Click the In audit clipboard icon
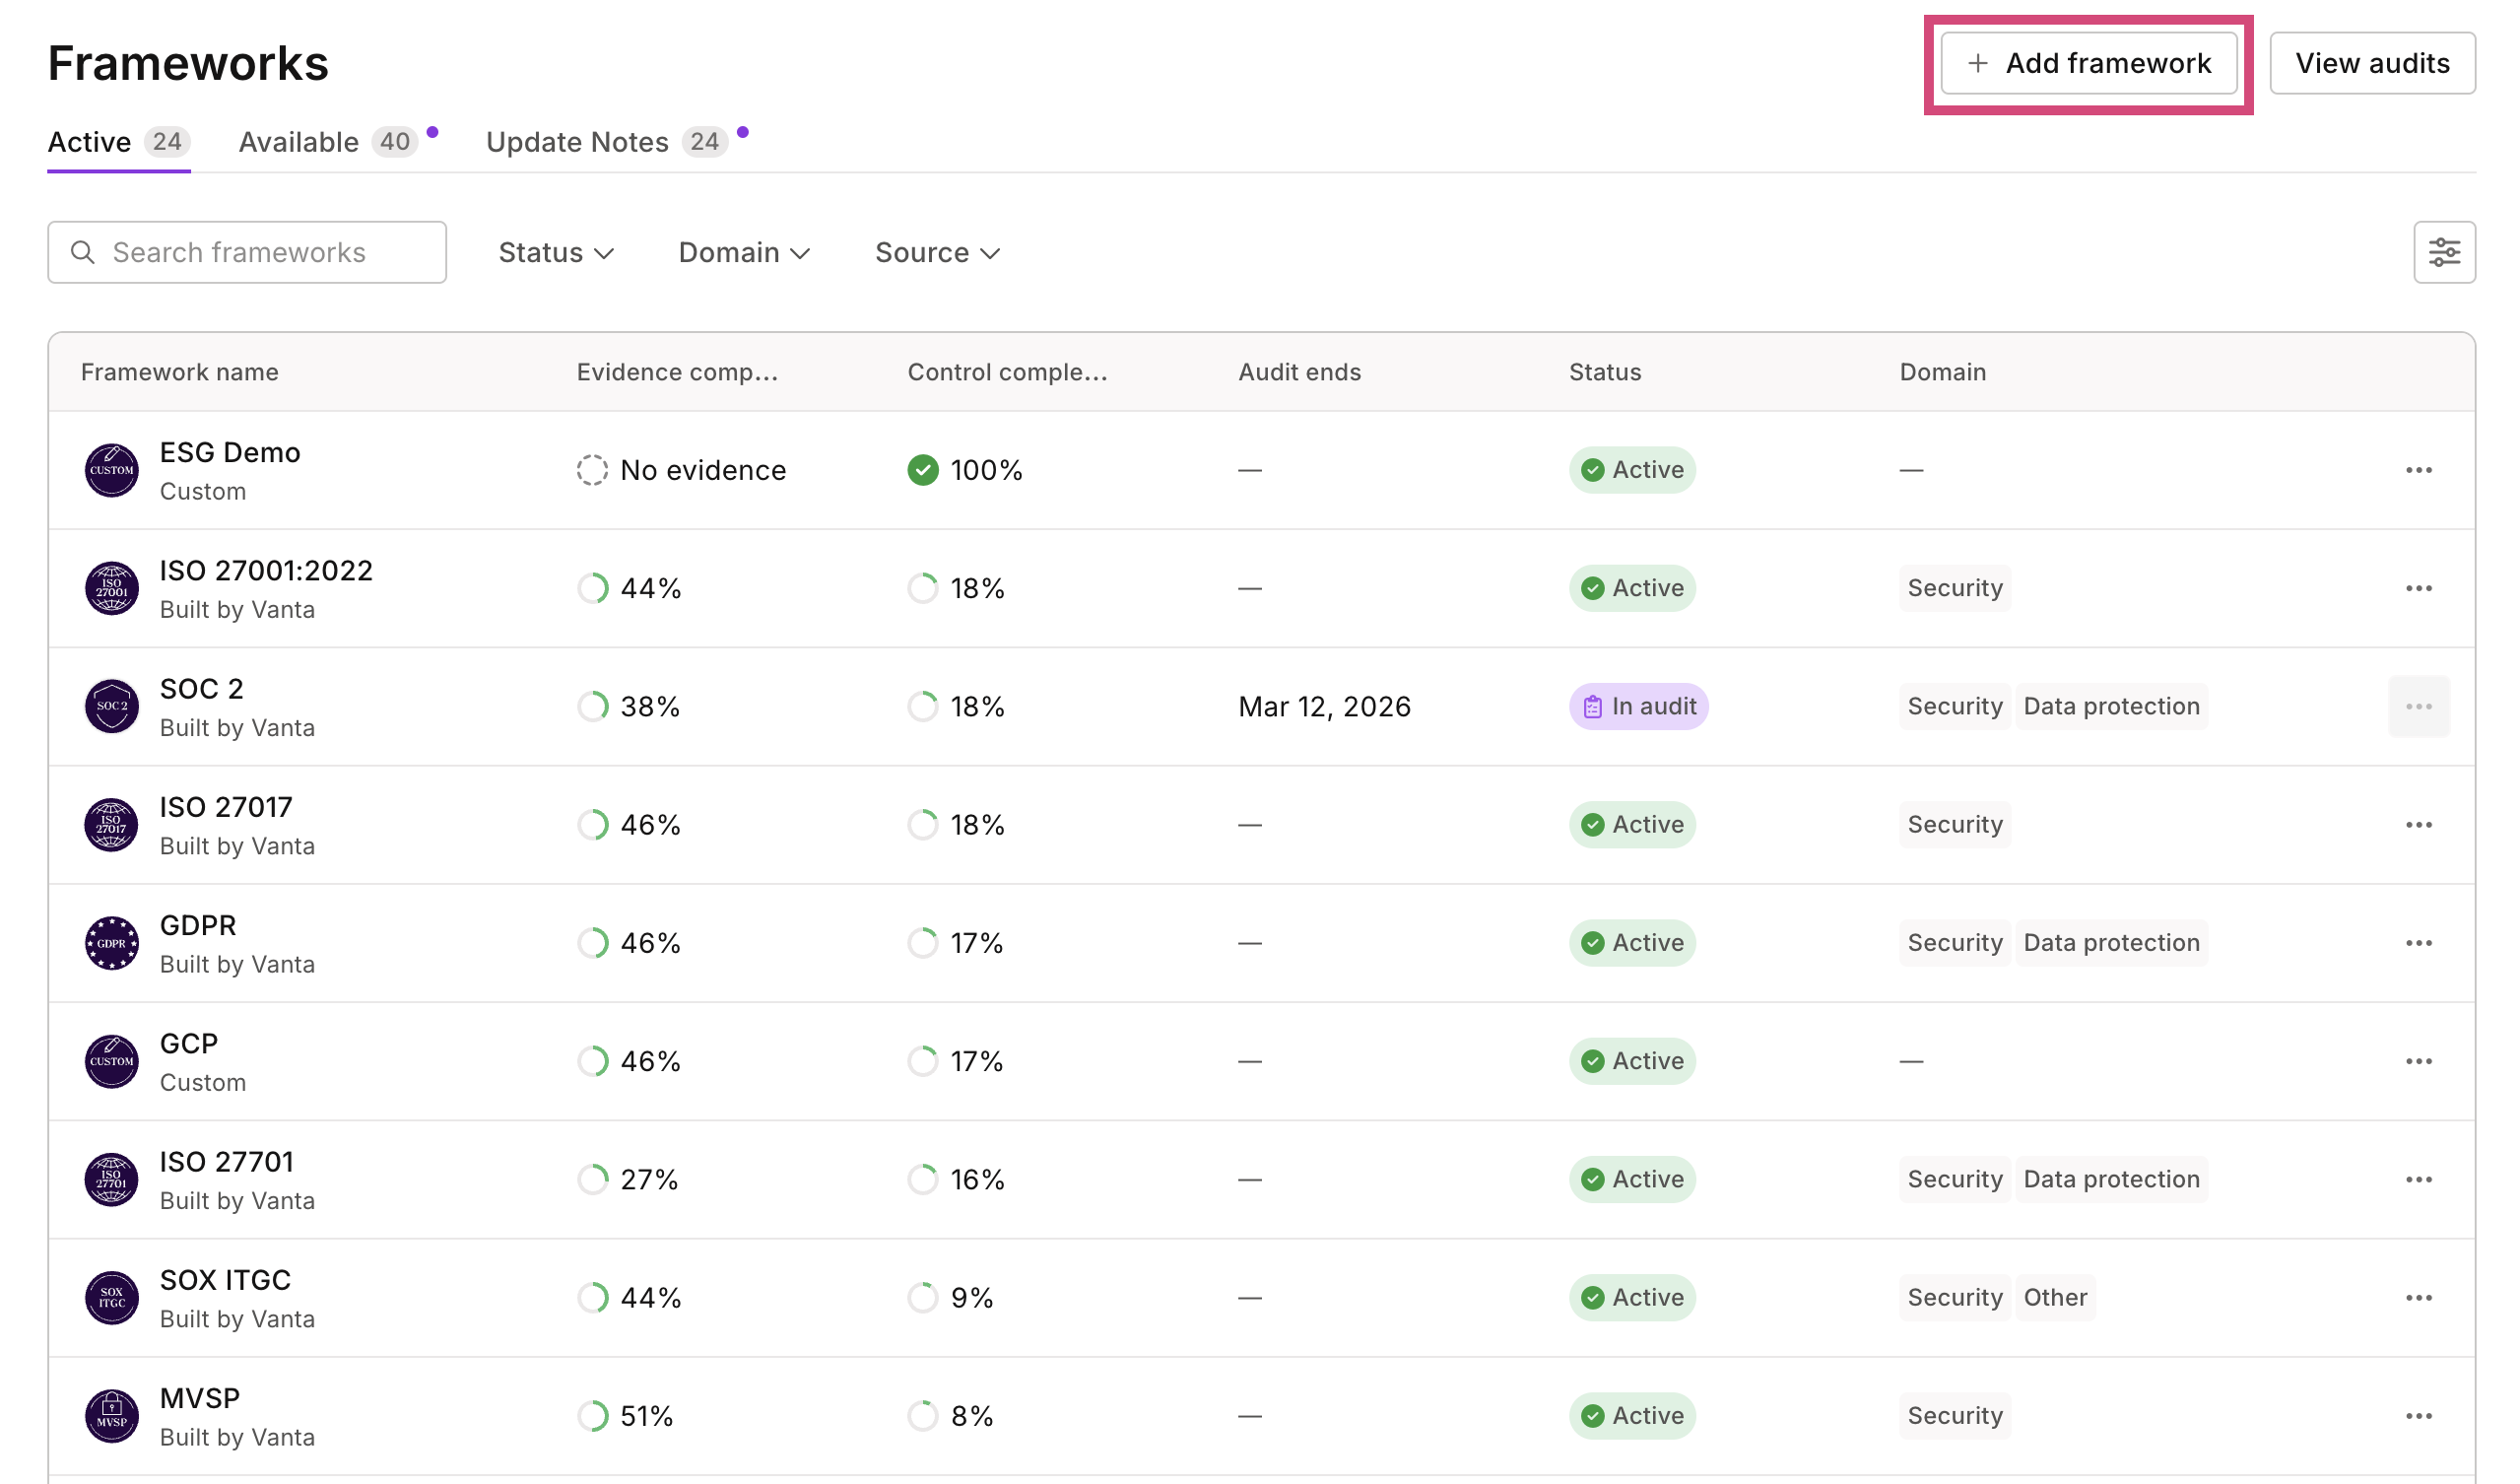This screenshot has height=1484, width=2520. pos(1592,707)
